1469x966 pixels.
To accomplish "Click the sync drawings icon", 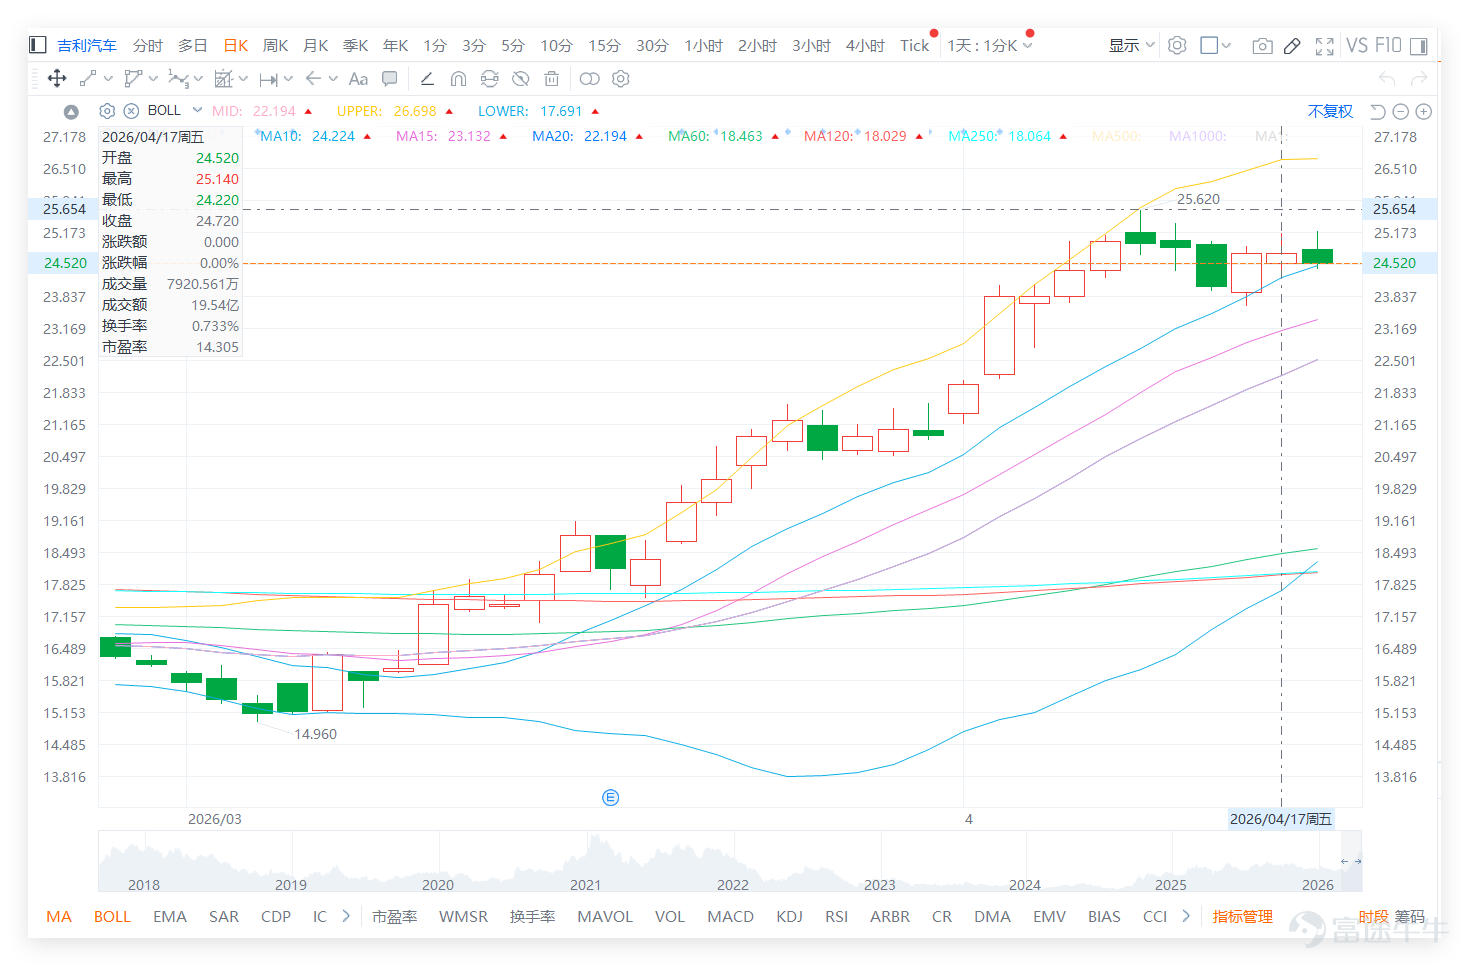I will [489, 78].
